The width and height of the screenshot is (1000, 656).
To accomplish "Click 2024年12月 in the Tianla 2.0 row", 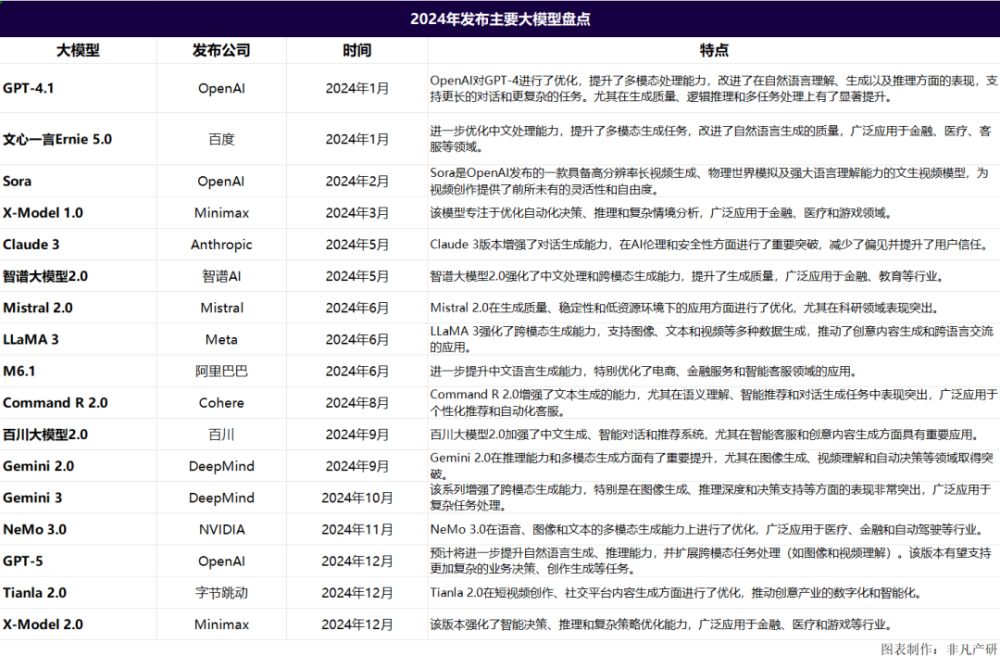I will [357, 593].
